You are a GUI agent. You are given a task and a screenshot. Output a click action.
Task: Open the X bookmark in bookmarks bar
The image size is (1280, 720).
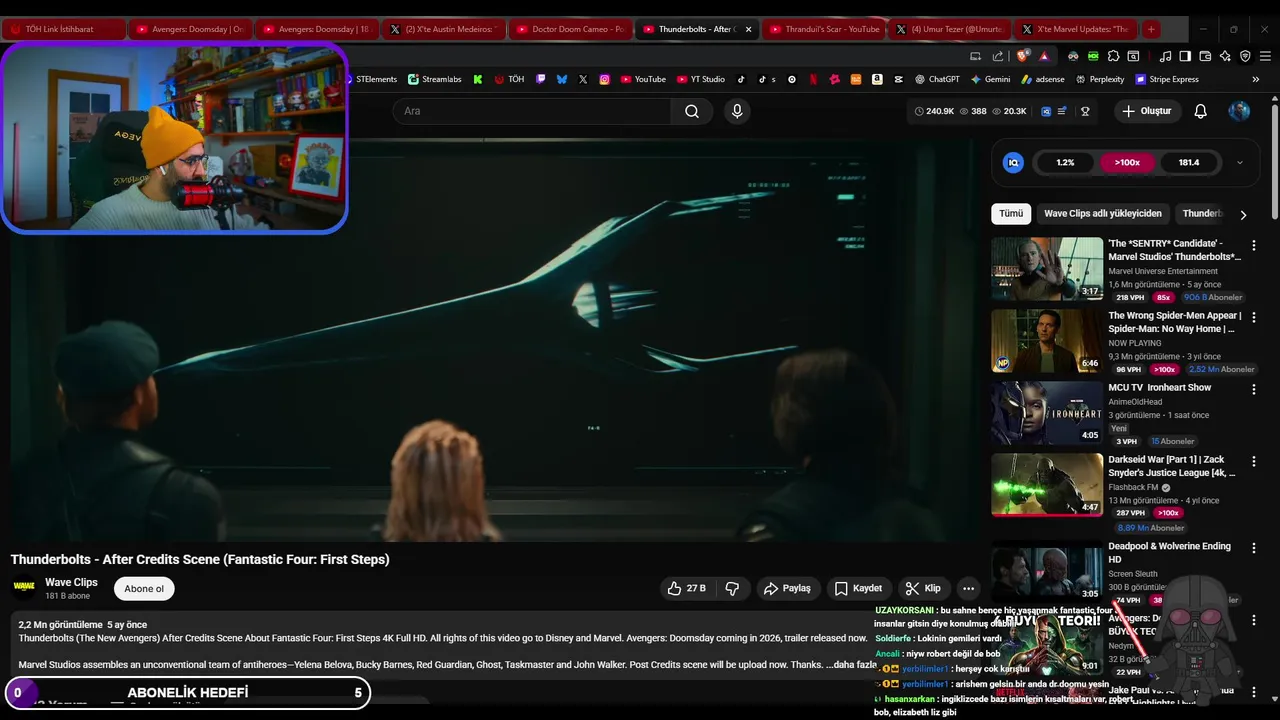click(x=583, y=79)
